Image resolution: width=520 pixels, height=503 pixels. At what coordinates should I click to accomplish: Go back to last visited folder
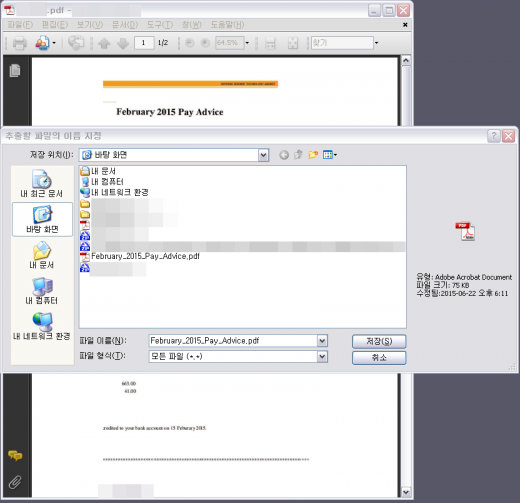coord(284,155)
